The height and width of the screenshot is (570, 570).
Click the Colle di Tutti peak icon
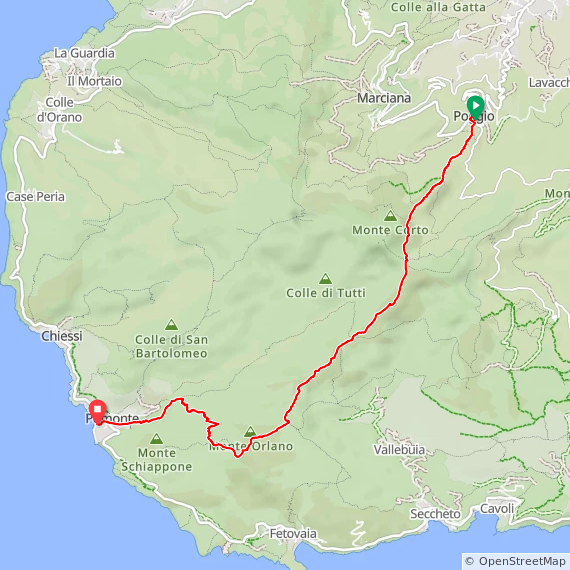point(325,279)
